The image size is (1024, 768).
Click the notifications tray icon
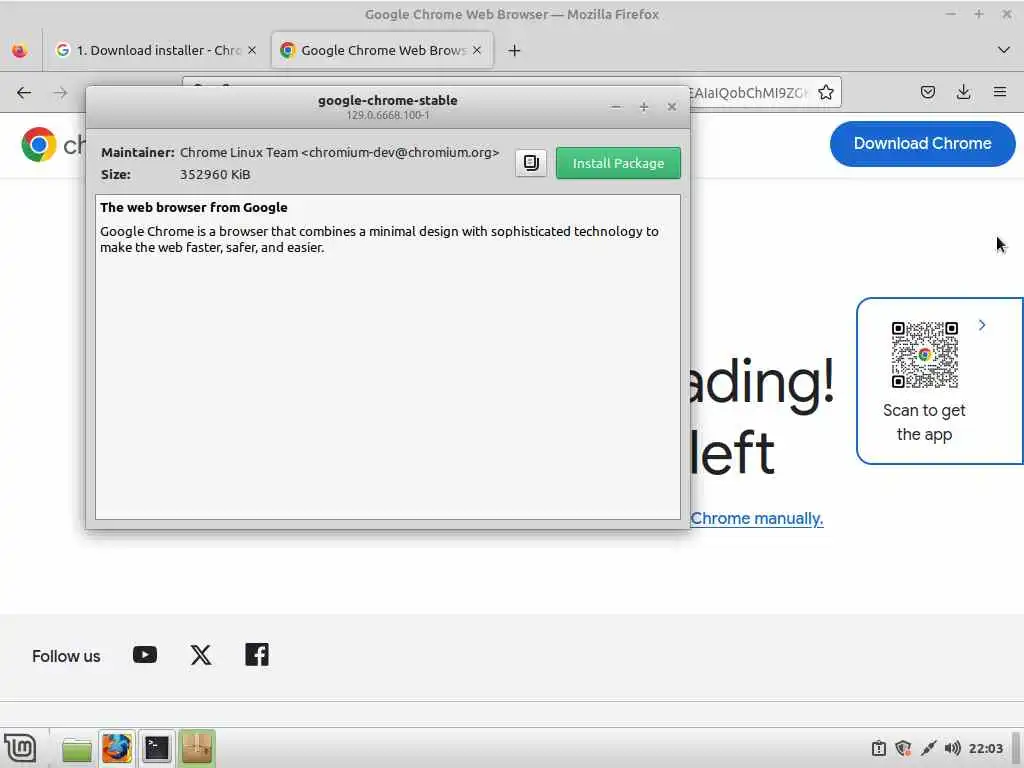[x=879, y=748]
